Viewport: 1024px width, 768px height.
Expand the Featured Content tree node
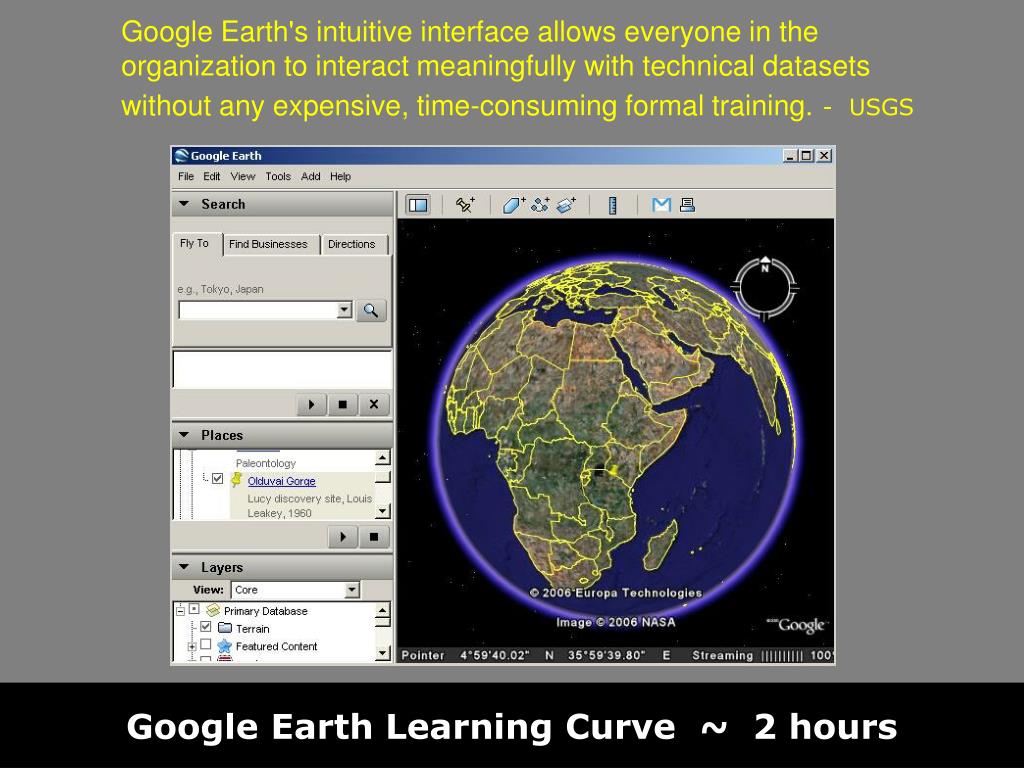pos(191,647)
